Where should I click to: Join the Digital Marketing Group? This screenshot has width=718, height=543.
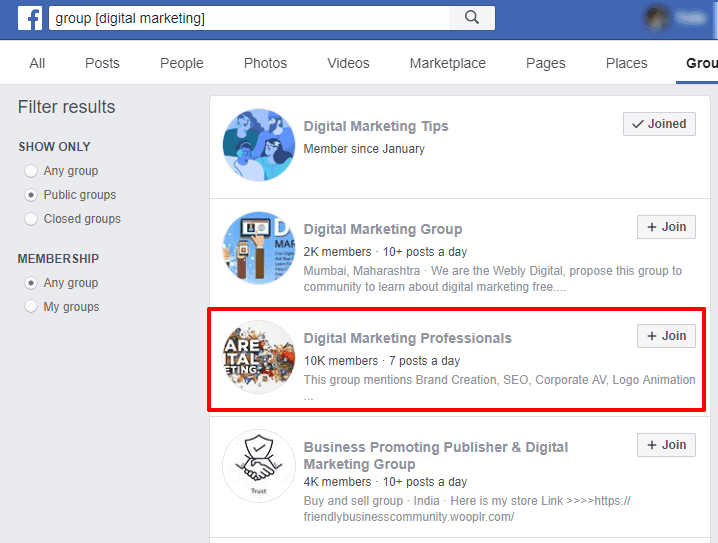click(666, 227)
